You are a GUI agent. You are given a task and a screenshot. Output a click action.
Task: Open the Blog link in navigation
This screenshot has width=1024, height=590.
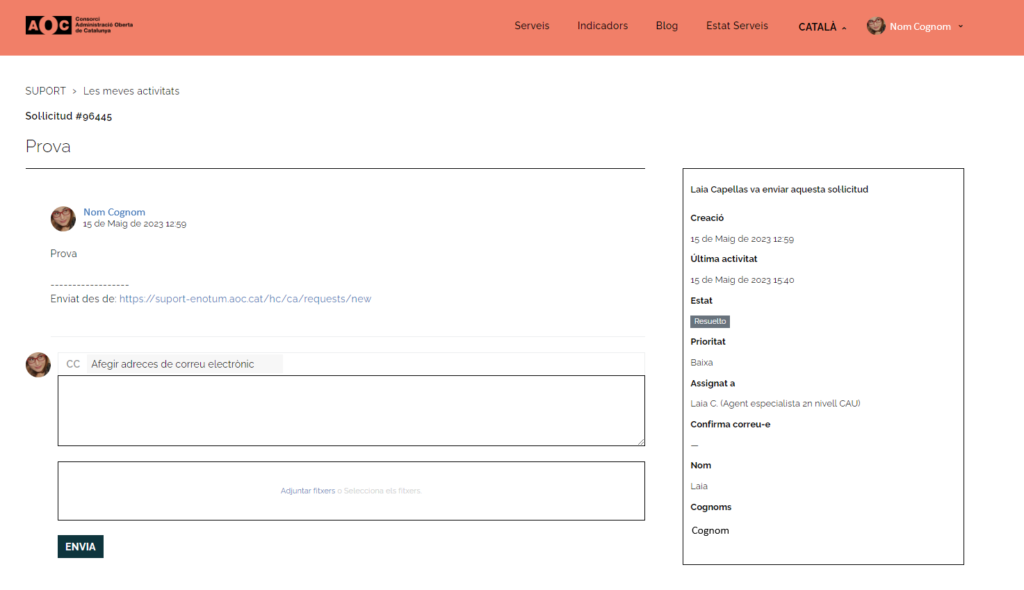tap(667, 26)
